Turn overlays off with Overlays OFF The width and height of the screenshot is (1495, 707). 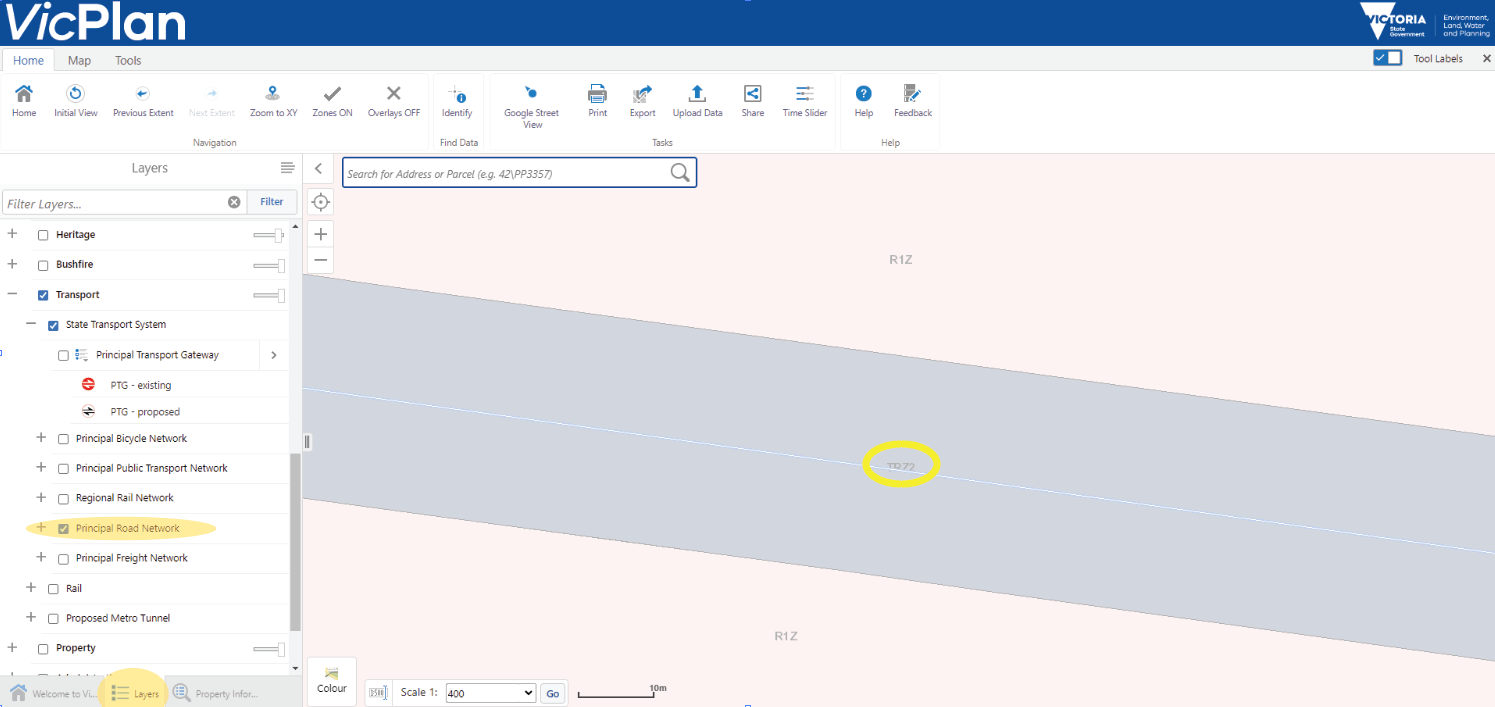tap(393, 95)
